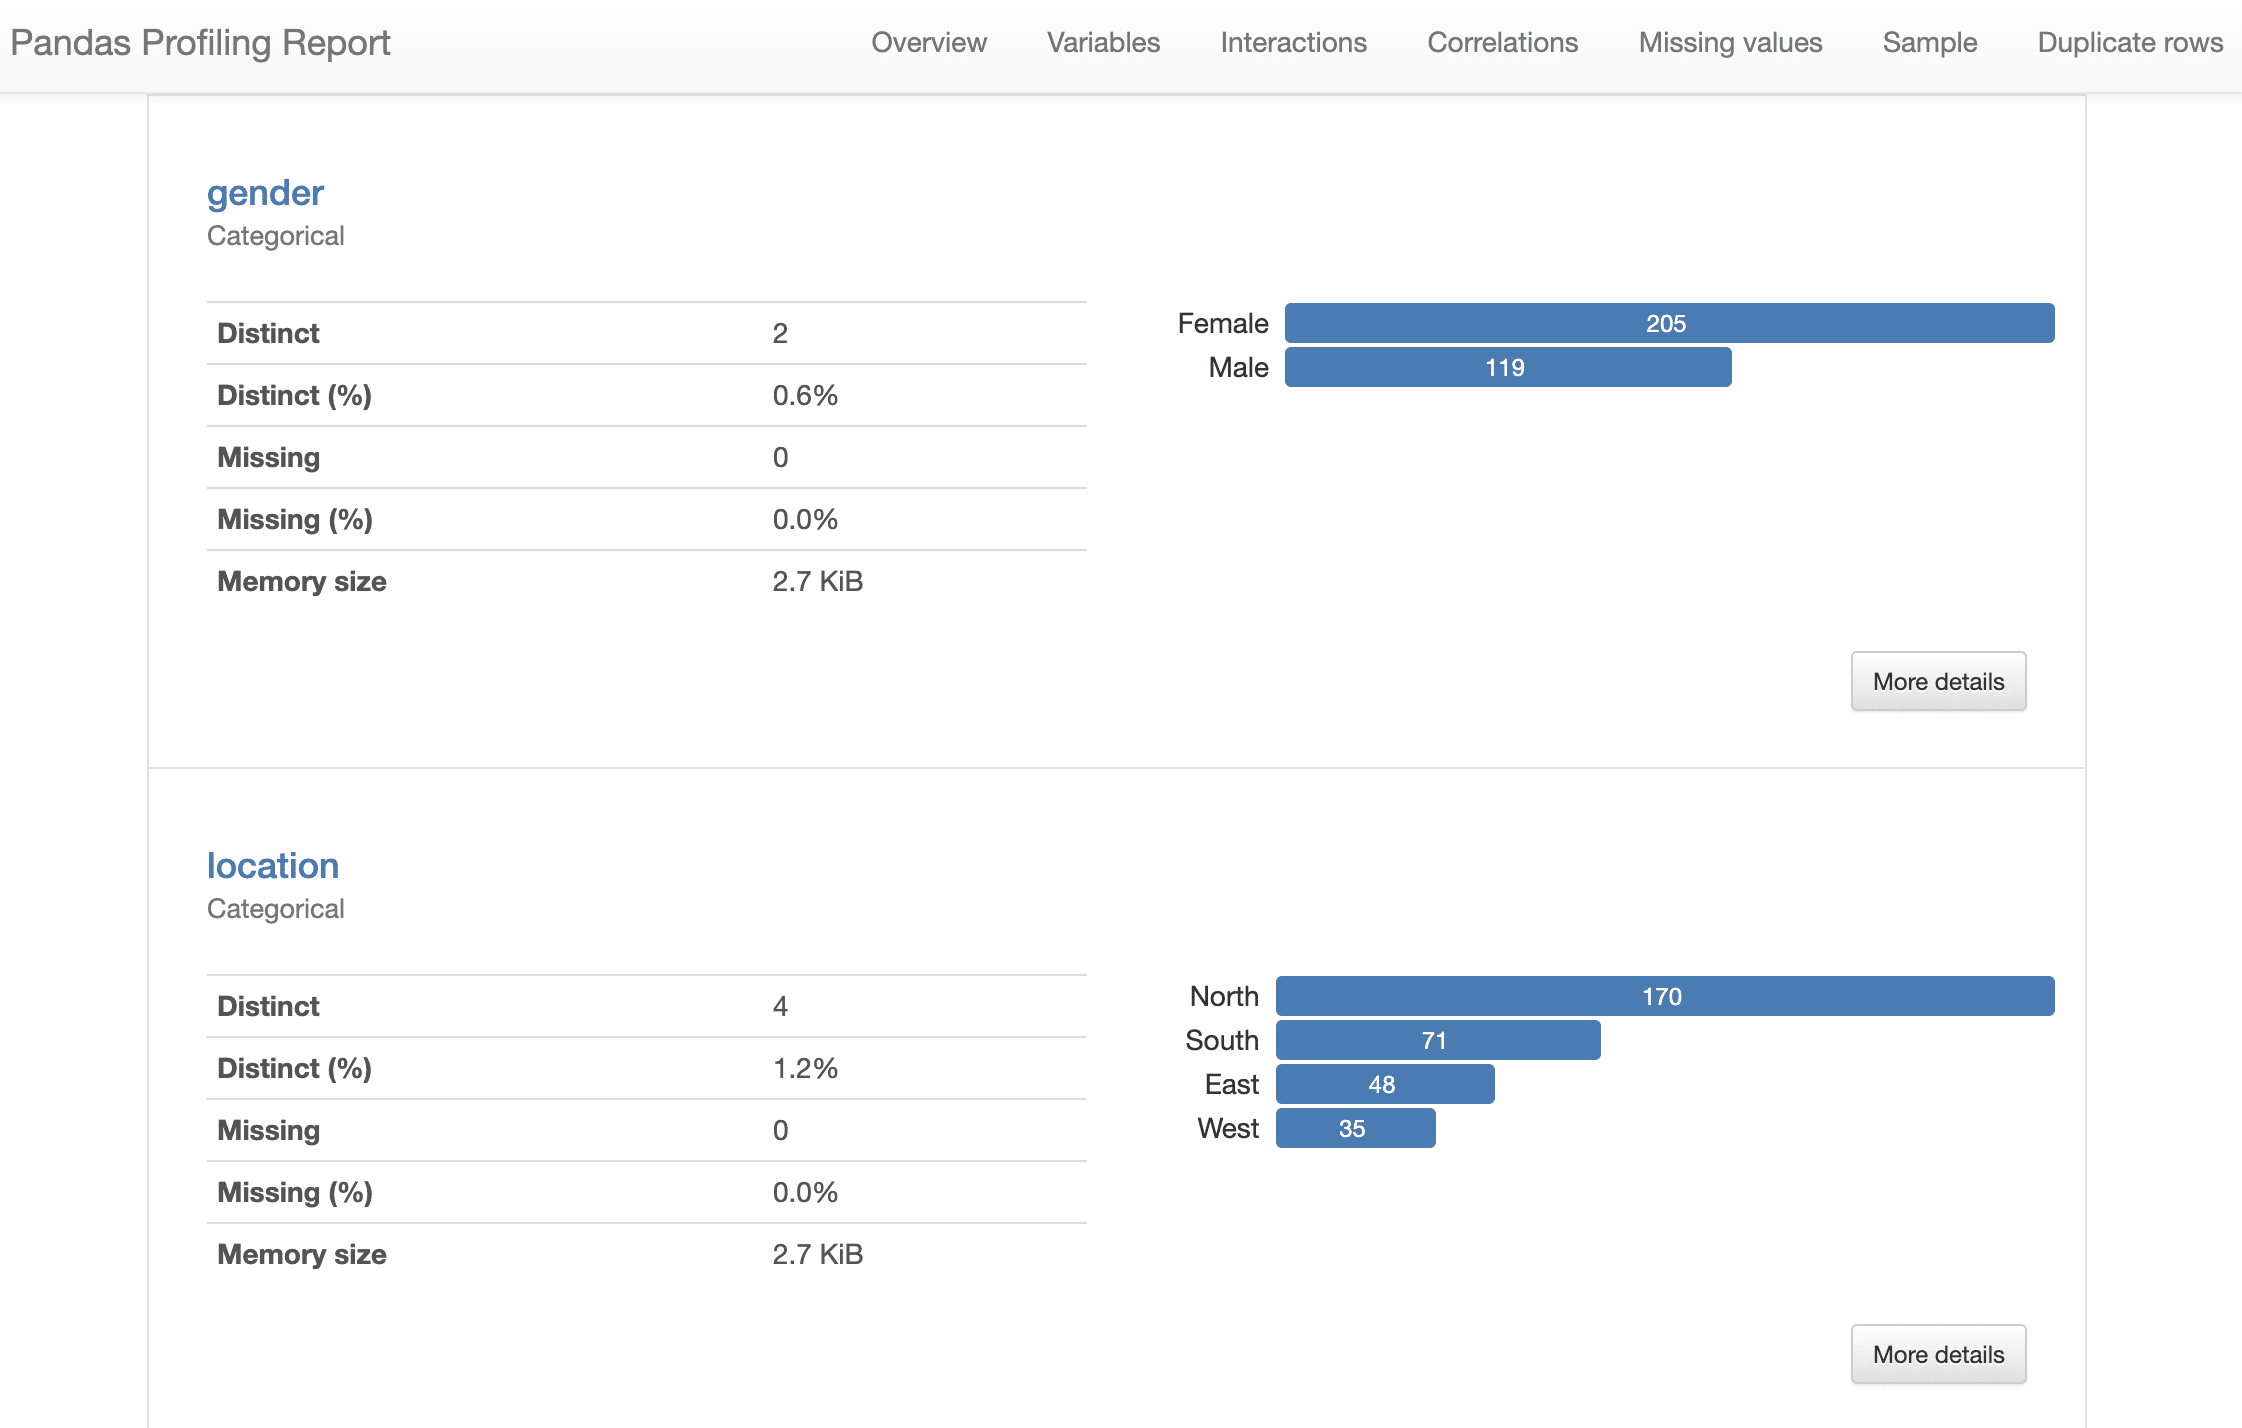Click the North bar in location chart
Viewport: 2242px width, 1428px height.
pyautogui.click(x=1663, y=996)
